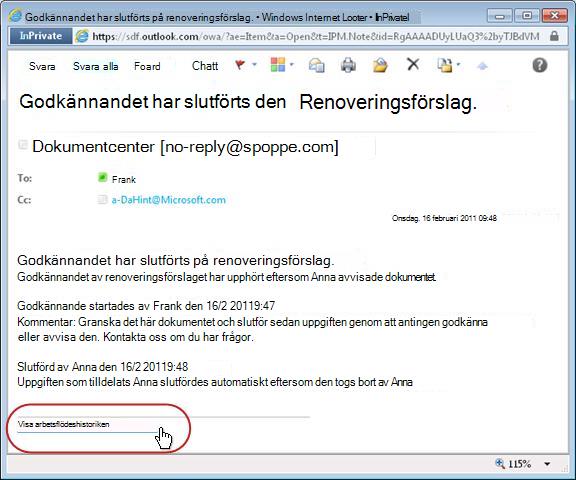Click the date Onsdag, 16 februari 2011 09:48
The height and width of the screenshot is (480, 576).
point(444,218)
